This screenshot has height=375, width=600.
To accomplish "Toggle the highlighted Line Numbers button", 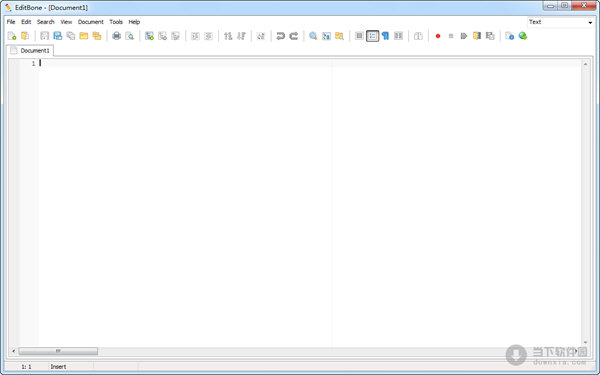I will point(372,36).
